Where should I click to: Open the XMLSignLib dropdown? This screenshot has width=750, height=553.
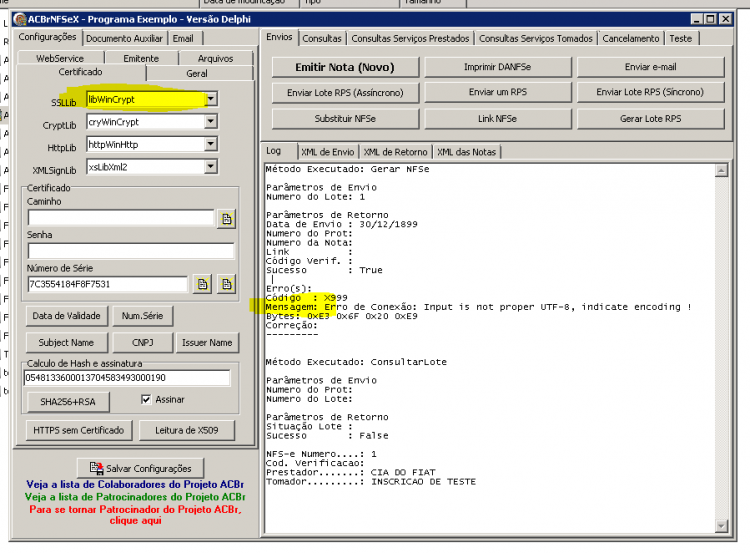pyautogui.click(x=210, y=166)
